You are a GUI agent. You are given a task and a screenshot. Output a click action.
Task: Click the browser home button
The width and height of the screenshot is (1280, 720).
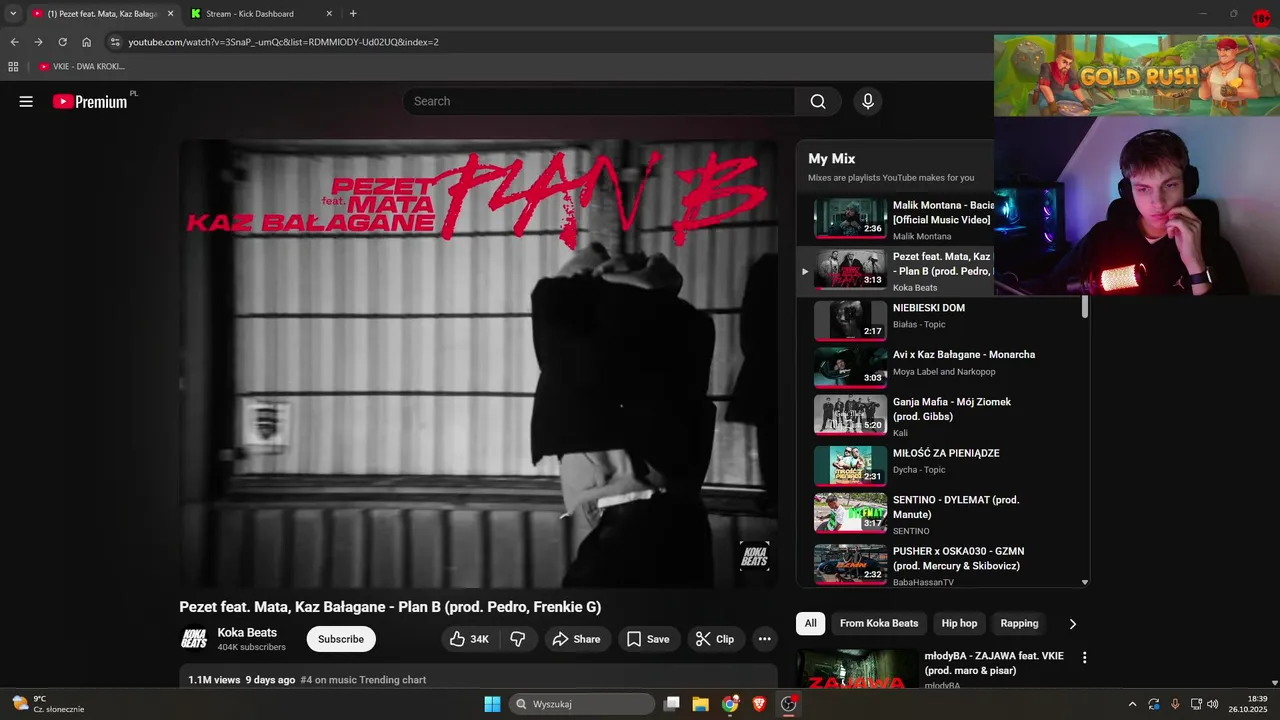pos(87,42)
